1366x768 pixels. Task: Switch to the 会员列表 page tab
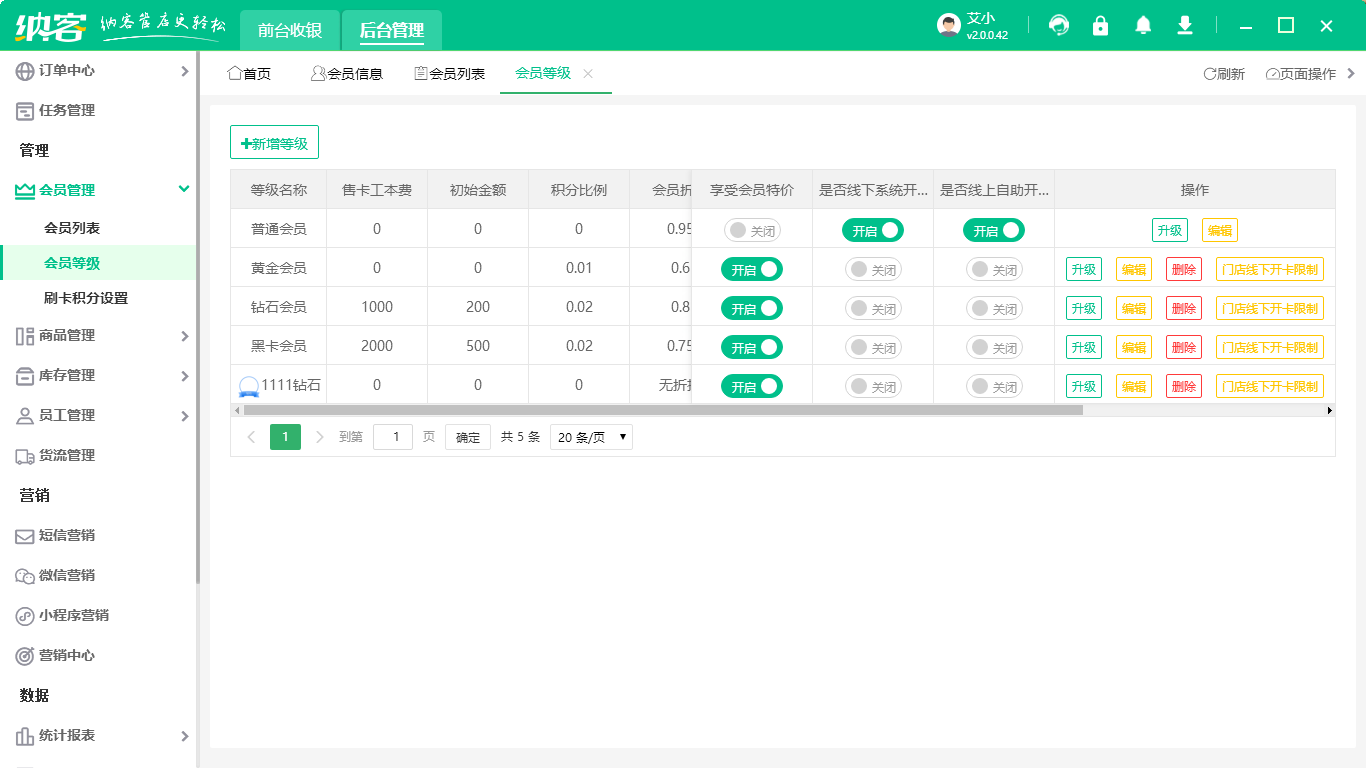(449, 74)
